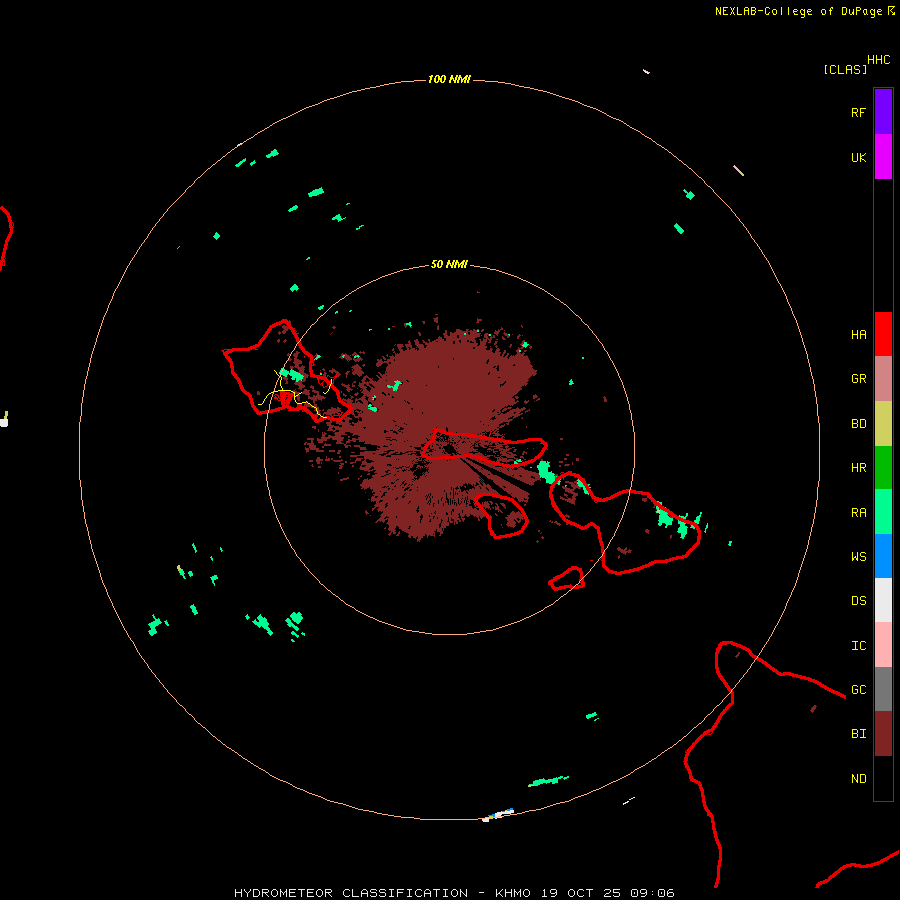Click the RF purple color swatch

(x=883, y=112)
